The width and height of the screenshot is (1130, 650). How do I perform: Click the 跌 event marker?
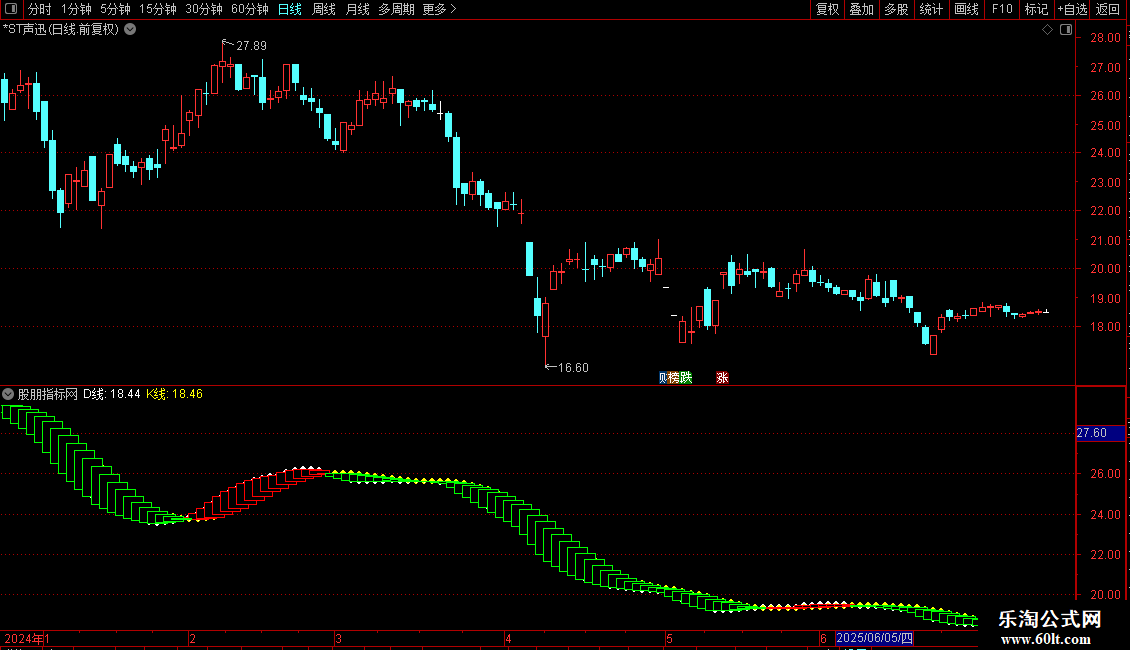[x=686, y=378]
